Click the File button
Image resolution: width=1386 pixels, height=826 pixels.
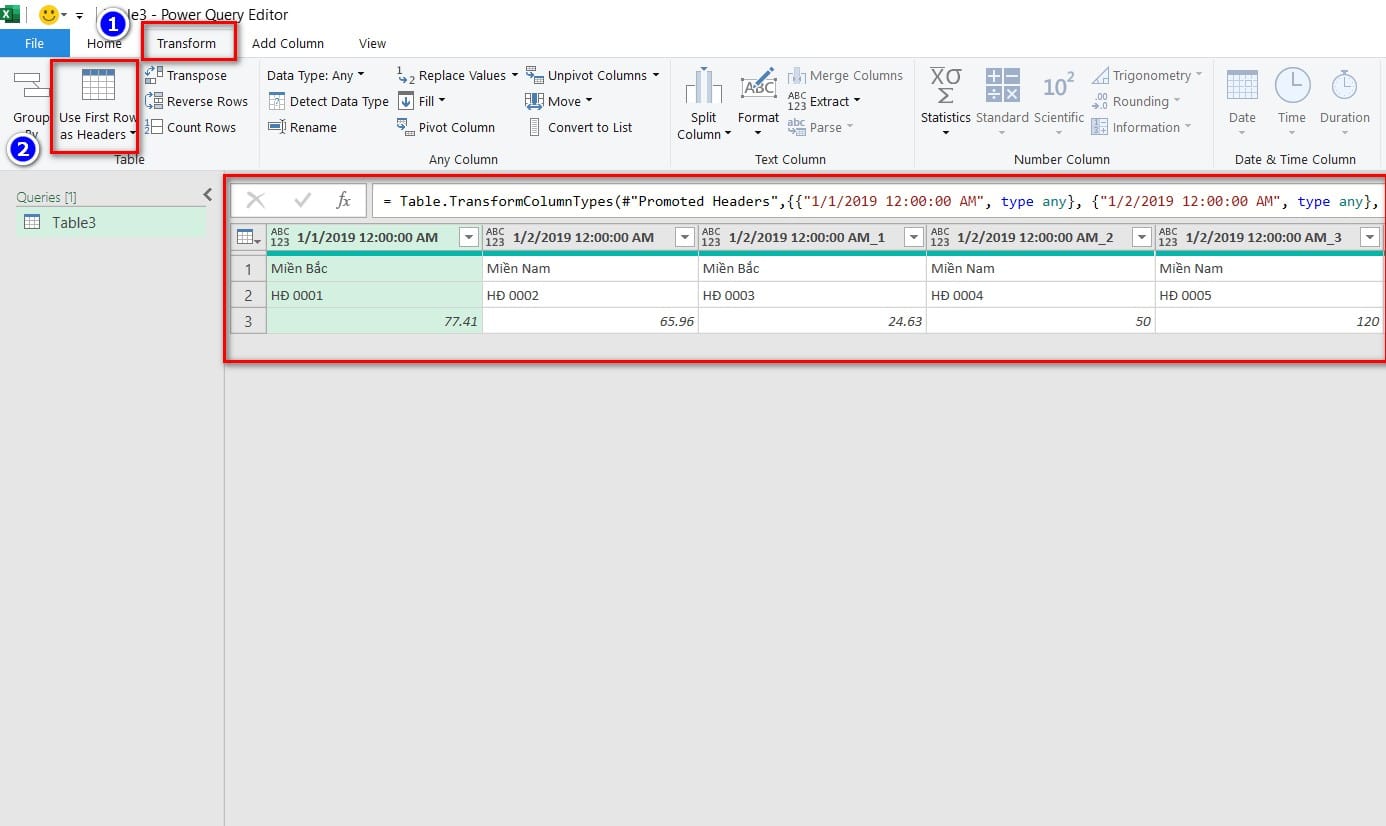point(34,43)
